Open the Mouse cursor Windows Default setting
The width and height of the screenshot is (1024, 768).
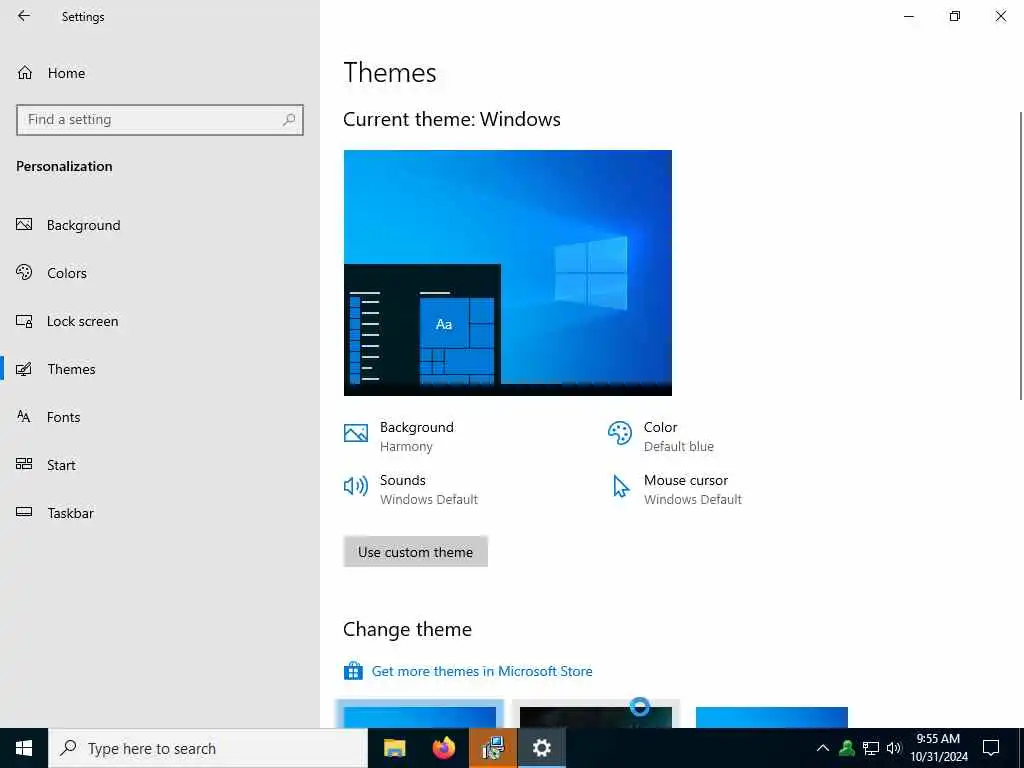coord(675,489)
